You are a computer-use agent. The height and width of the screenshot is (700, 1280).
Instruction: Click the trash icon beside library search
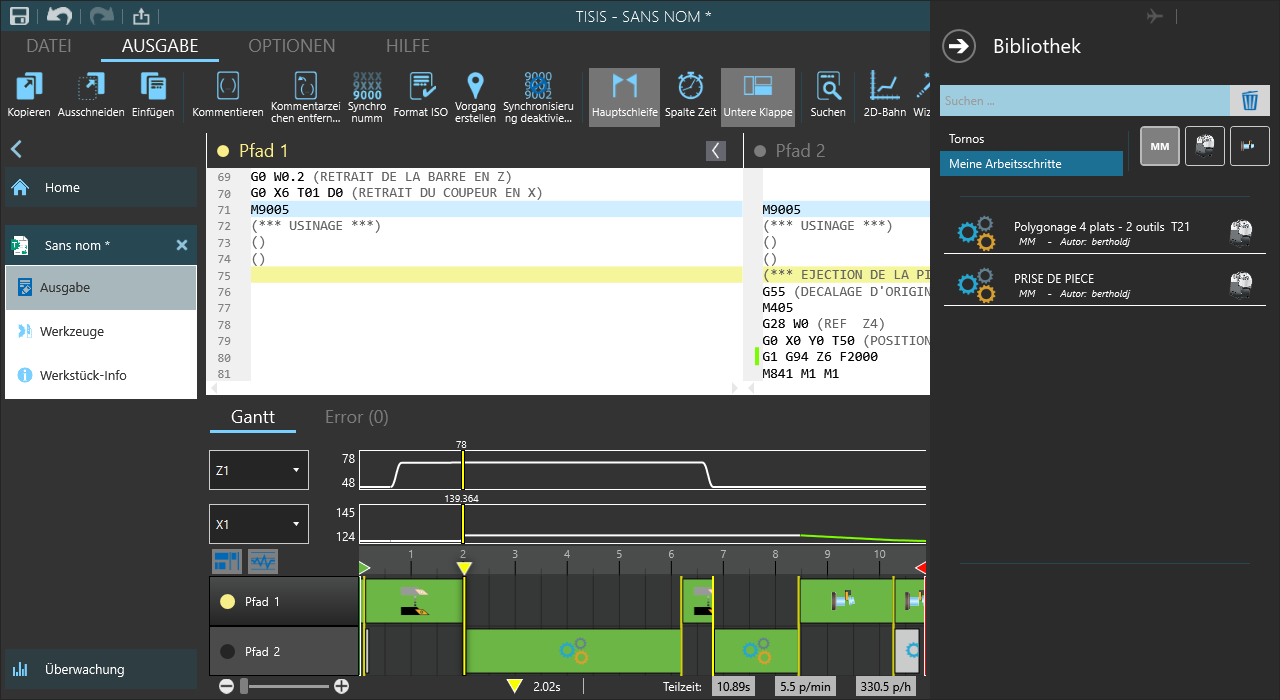pyautogui.click(x=1249, y=101)
